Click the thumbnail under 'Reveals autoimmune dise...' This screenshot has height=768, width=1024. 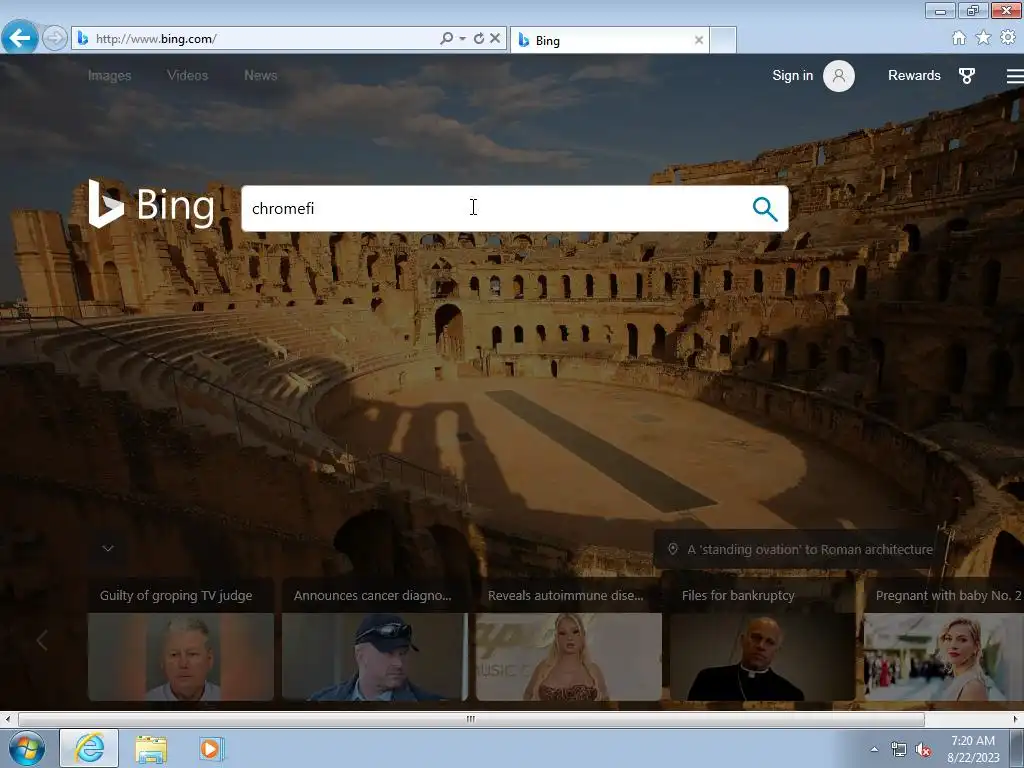[x=569, y=656]
